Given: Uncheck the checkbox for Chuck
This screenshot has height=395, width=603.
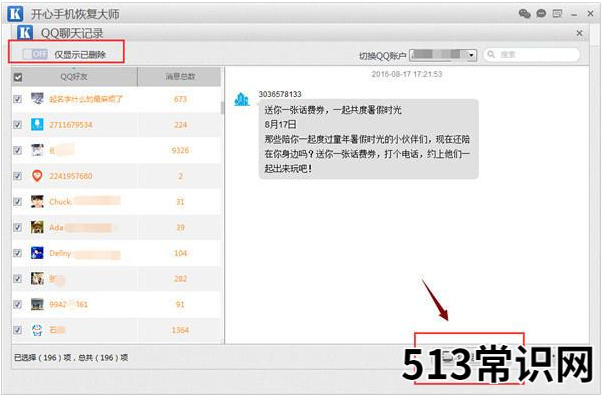Looking at the screenshot, I should (18, 202).
